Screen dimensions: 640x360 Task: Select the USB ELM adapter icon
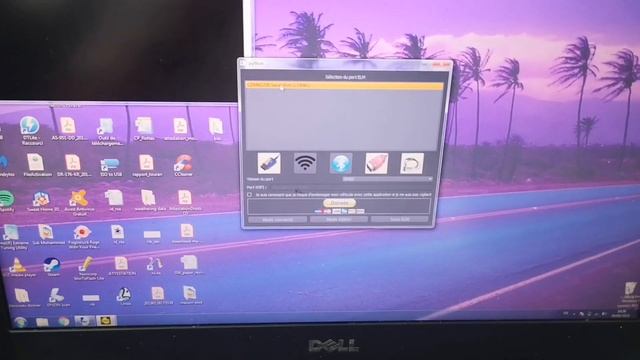[x=269, y=163]
